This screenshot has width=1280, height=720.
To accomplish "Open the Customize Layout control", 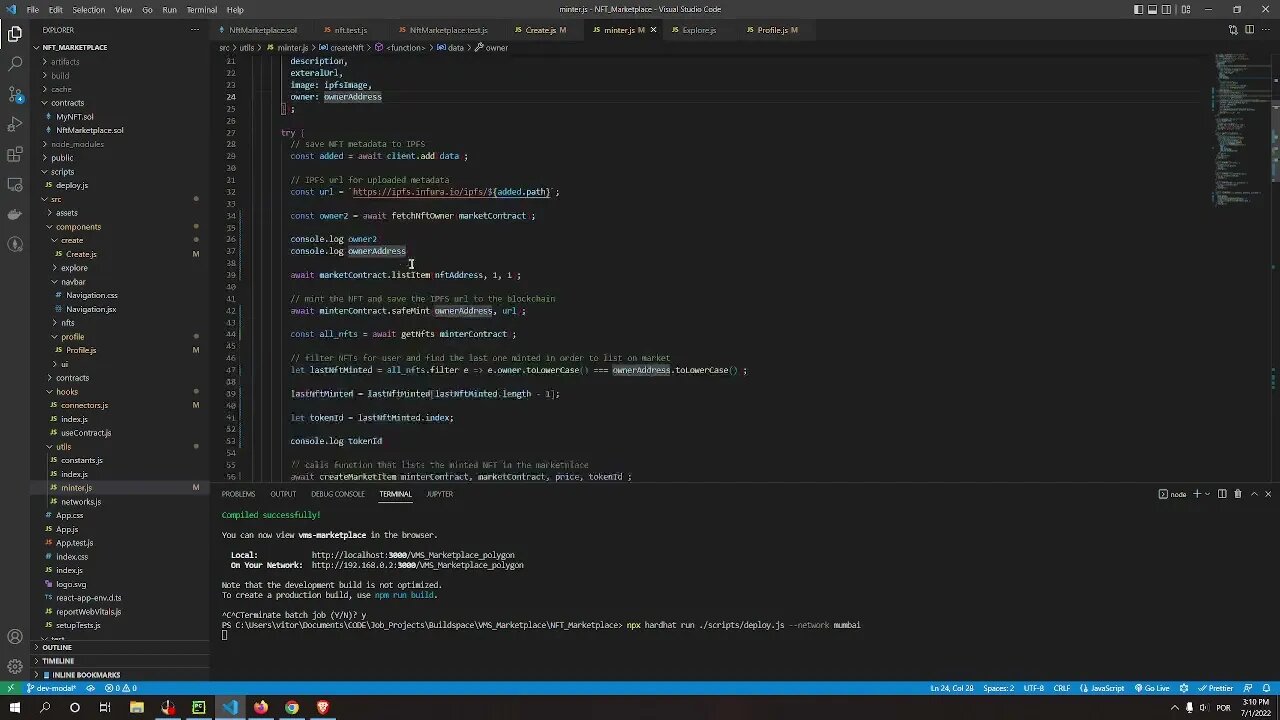I will [1186, 9].
